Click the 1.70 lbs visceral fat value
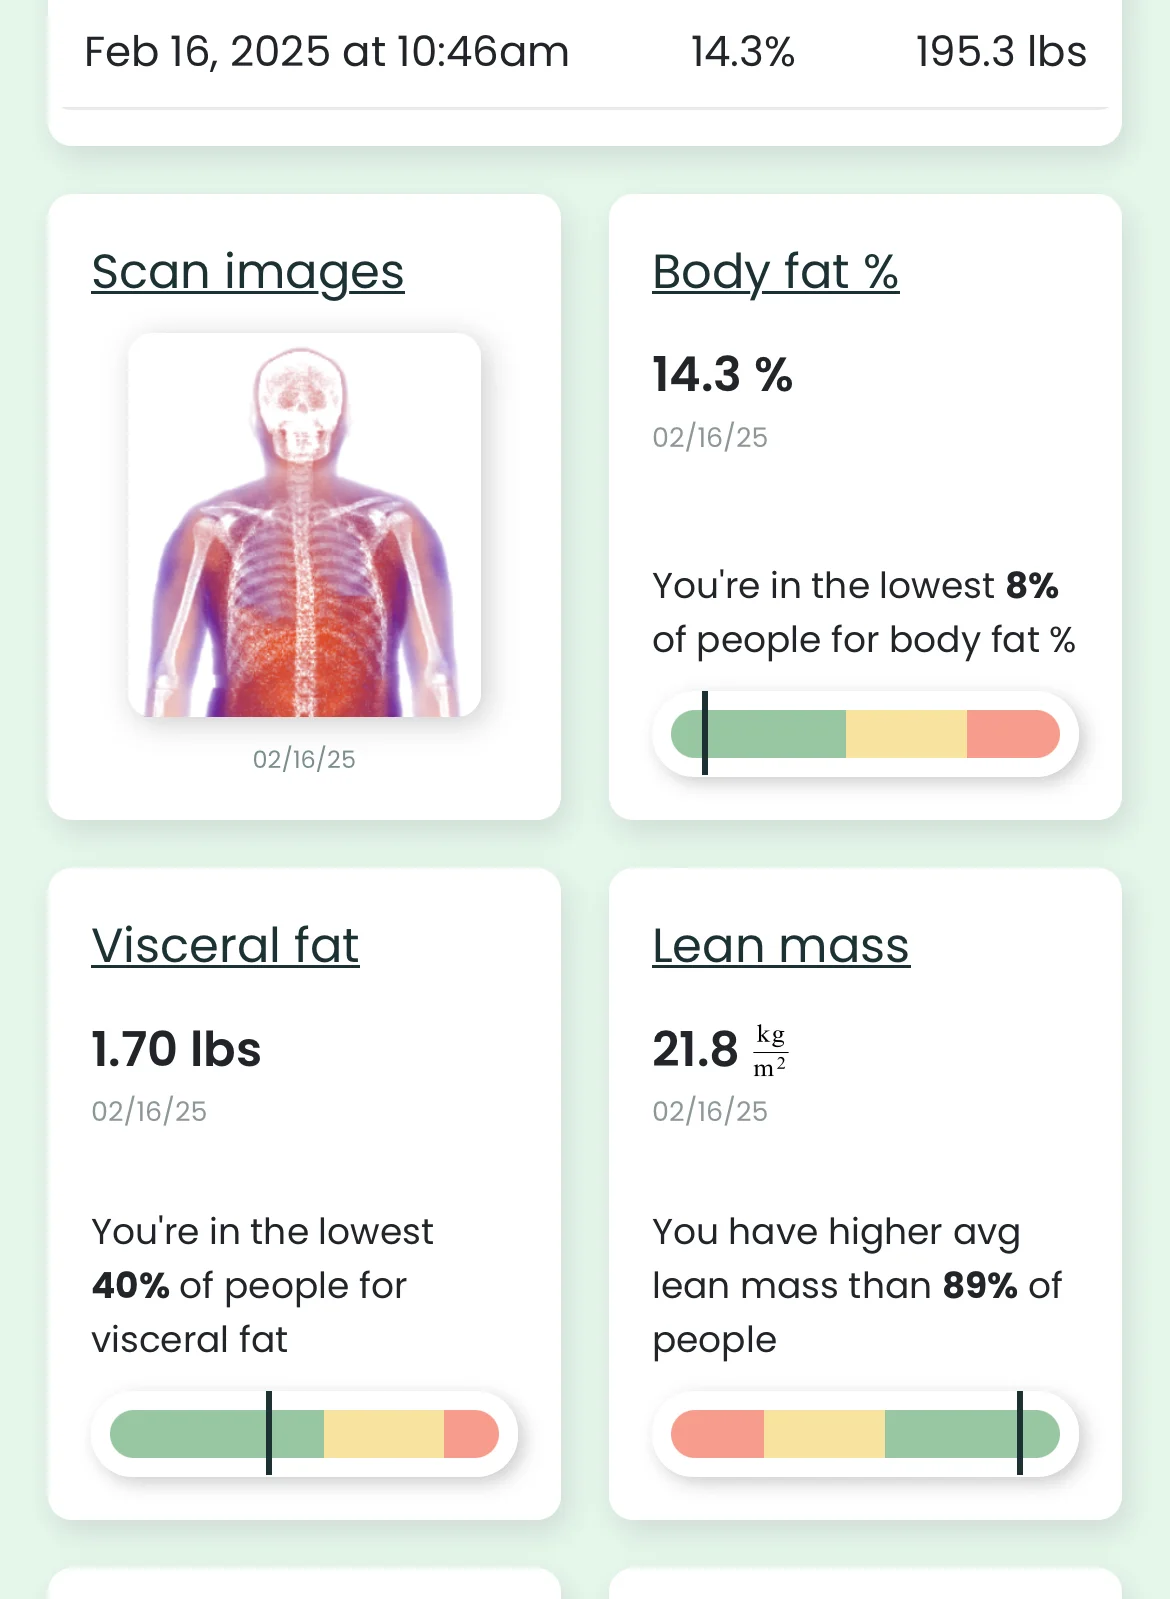Screen dimensions: 1170x1599 pos(176,1050)
